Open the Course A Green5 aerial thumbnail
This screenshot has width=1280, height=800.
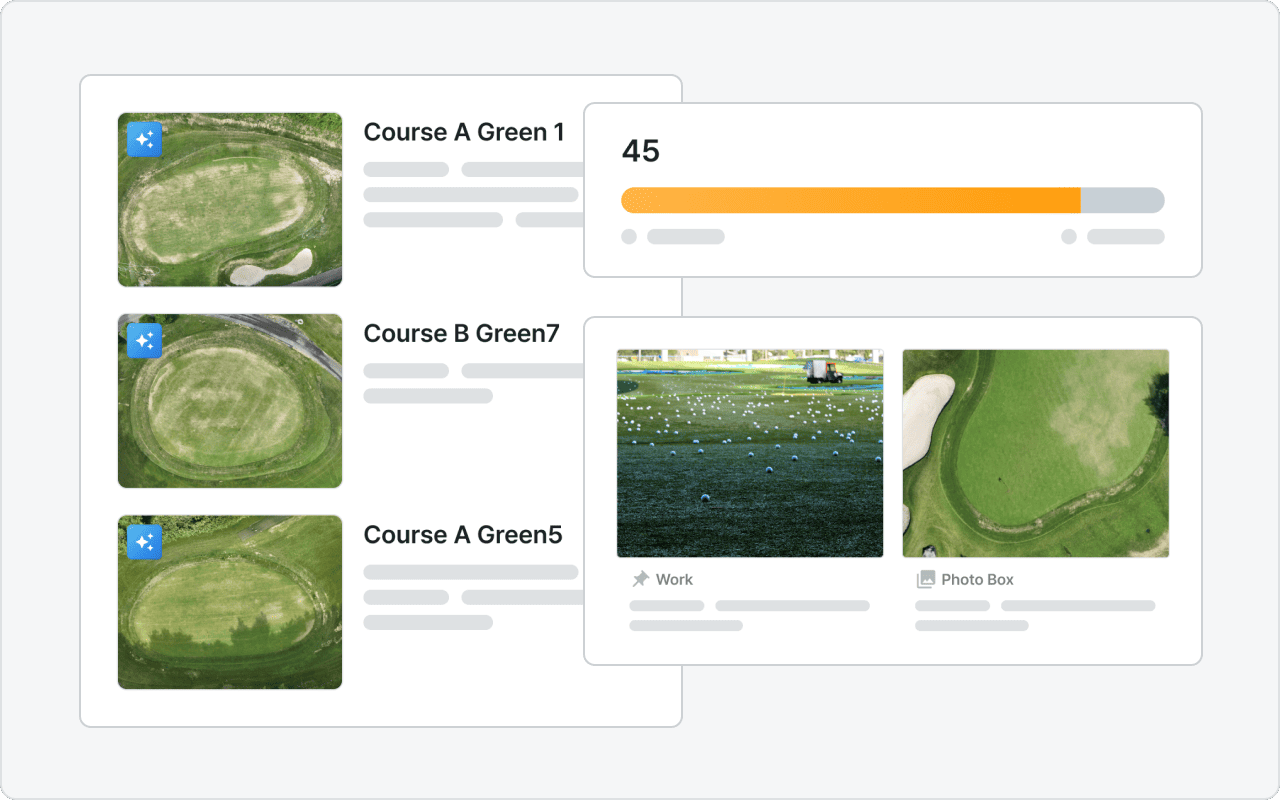point(230,602)
